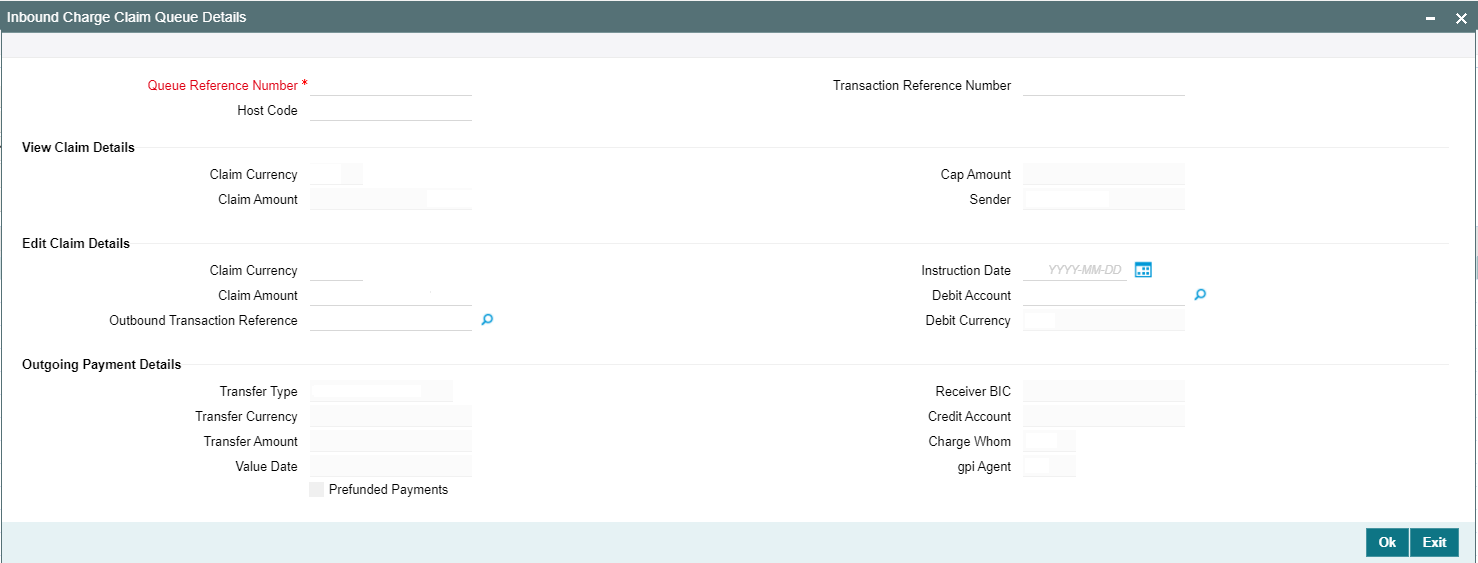Click the Debit Currency field
Image resolution: width=1478 pixels, height=563 pixels.
coord(1104,320)
